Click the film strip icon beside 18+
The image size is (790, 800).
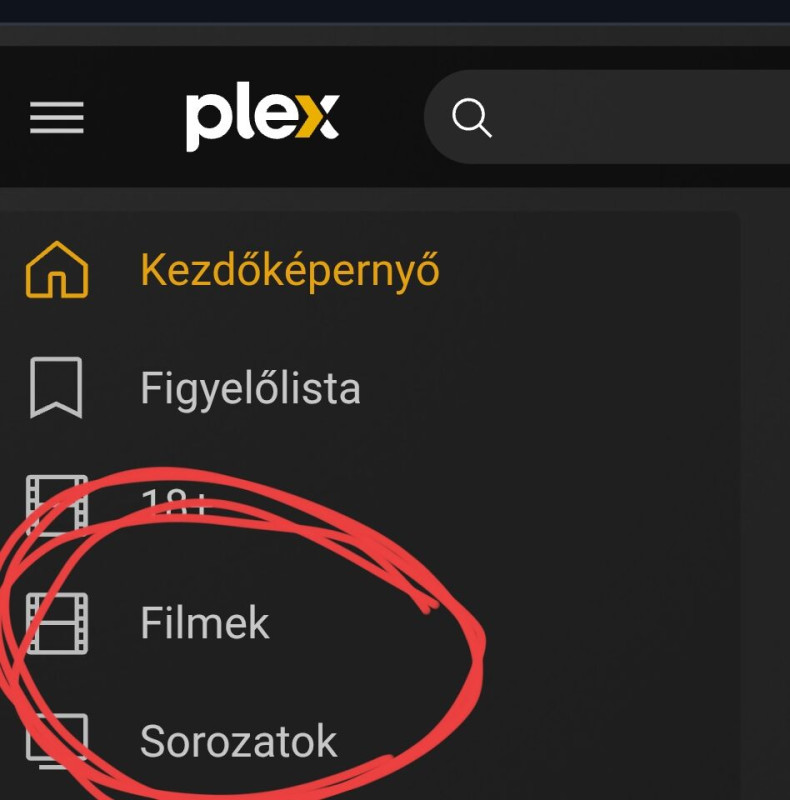tap(57, 505)
